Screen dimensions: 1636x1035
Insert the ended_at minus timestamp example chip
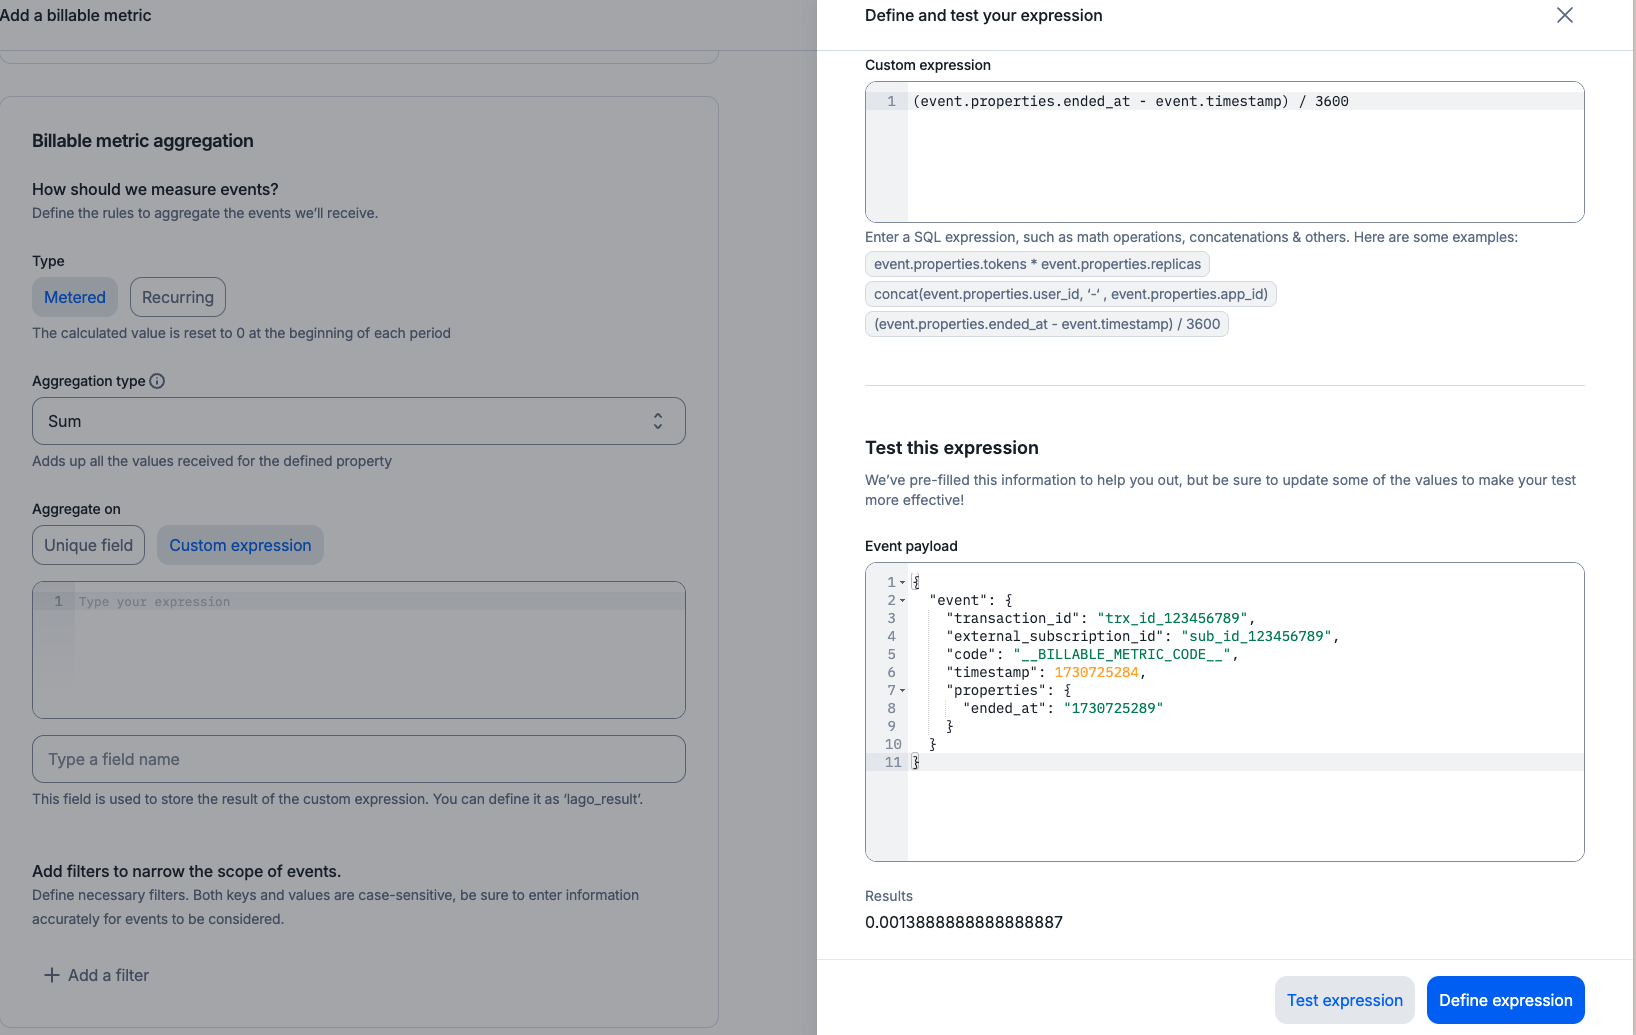tap(1047, 324)
